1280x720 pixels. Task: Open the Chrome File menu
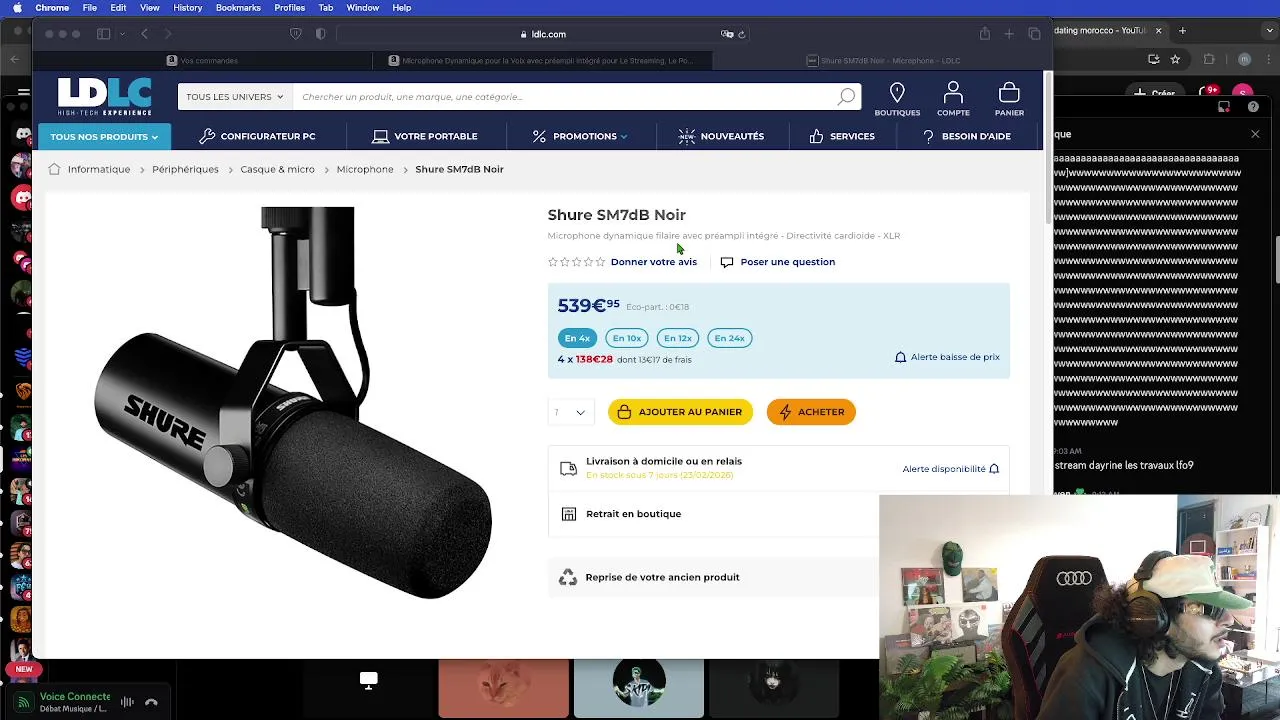[90, 7]
